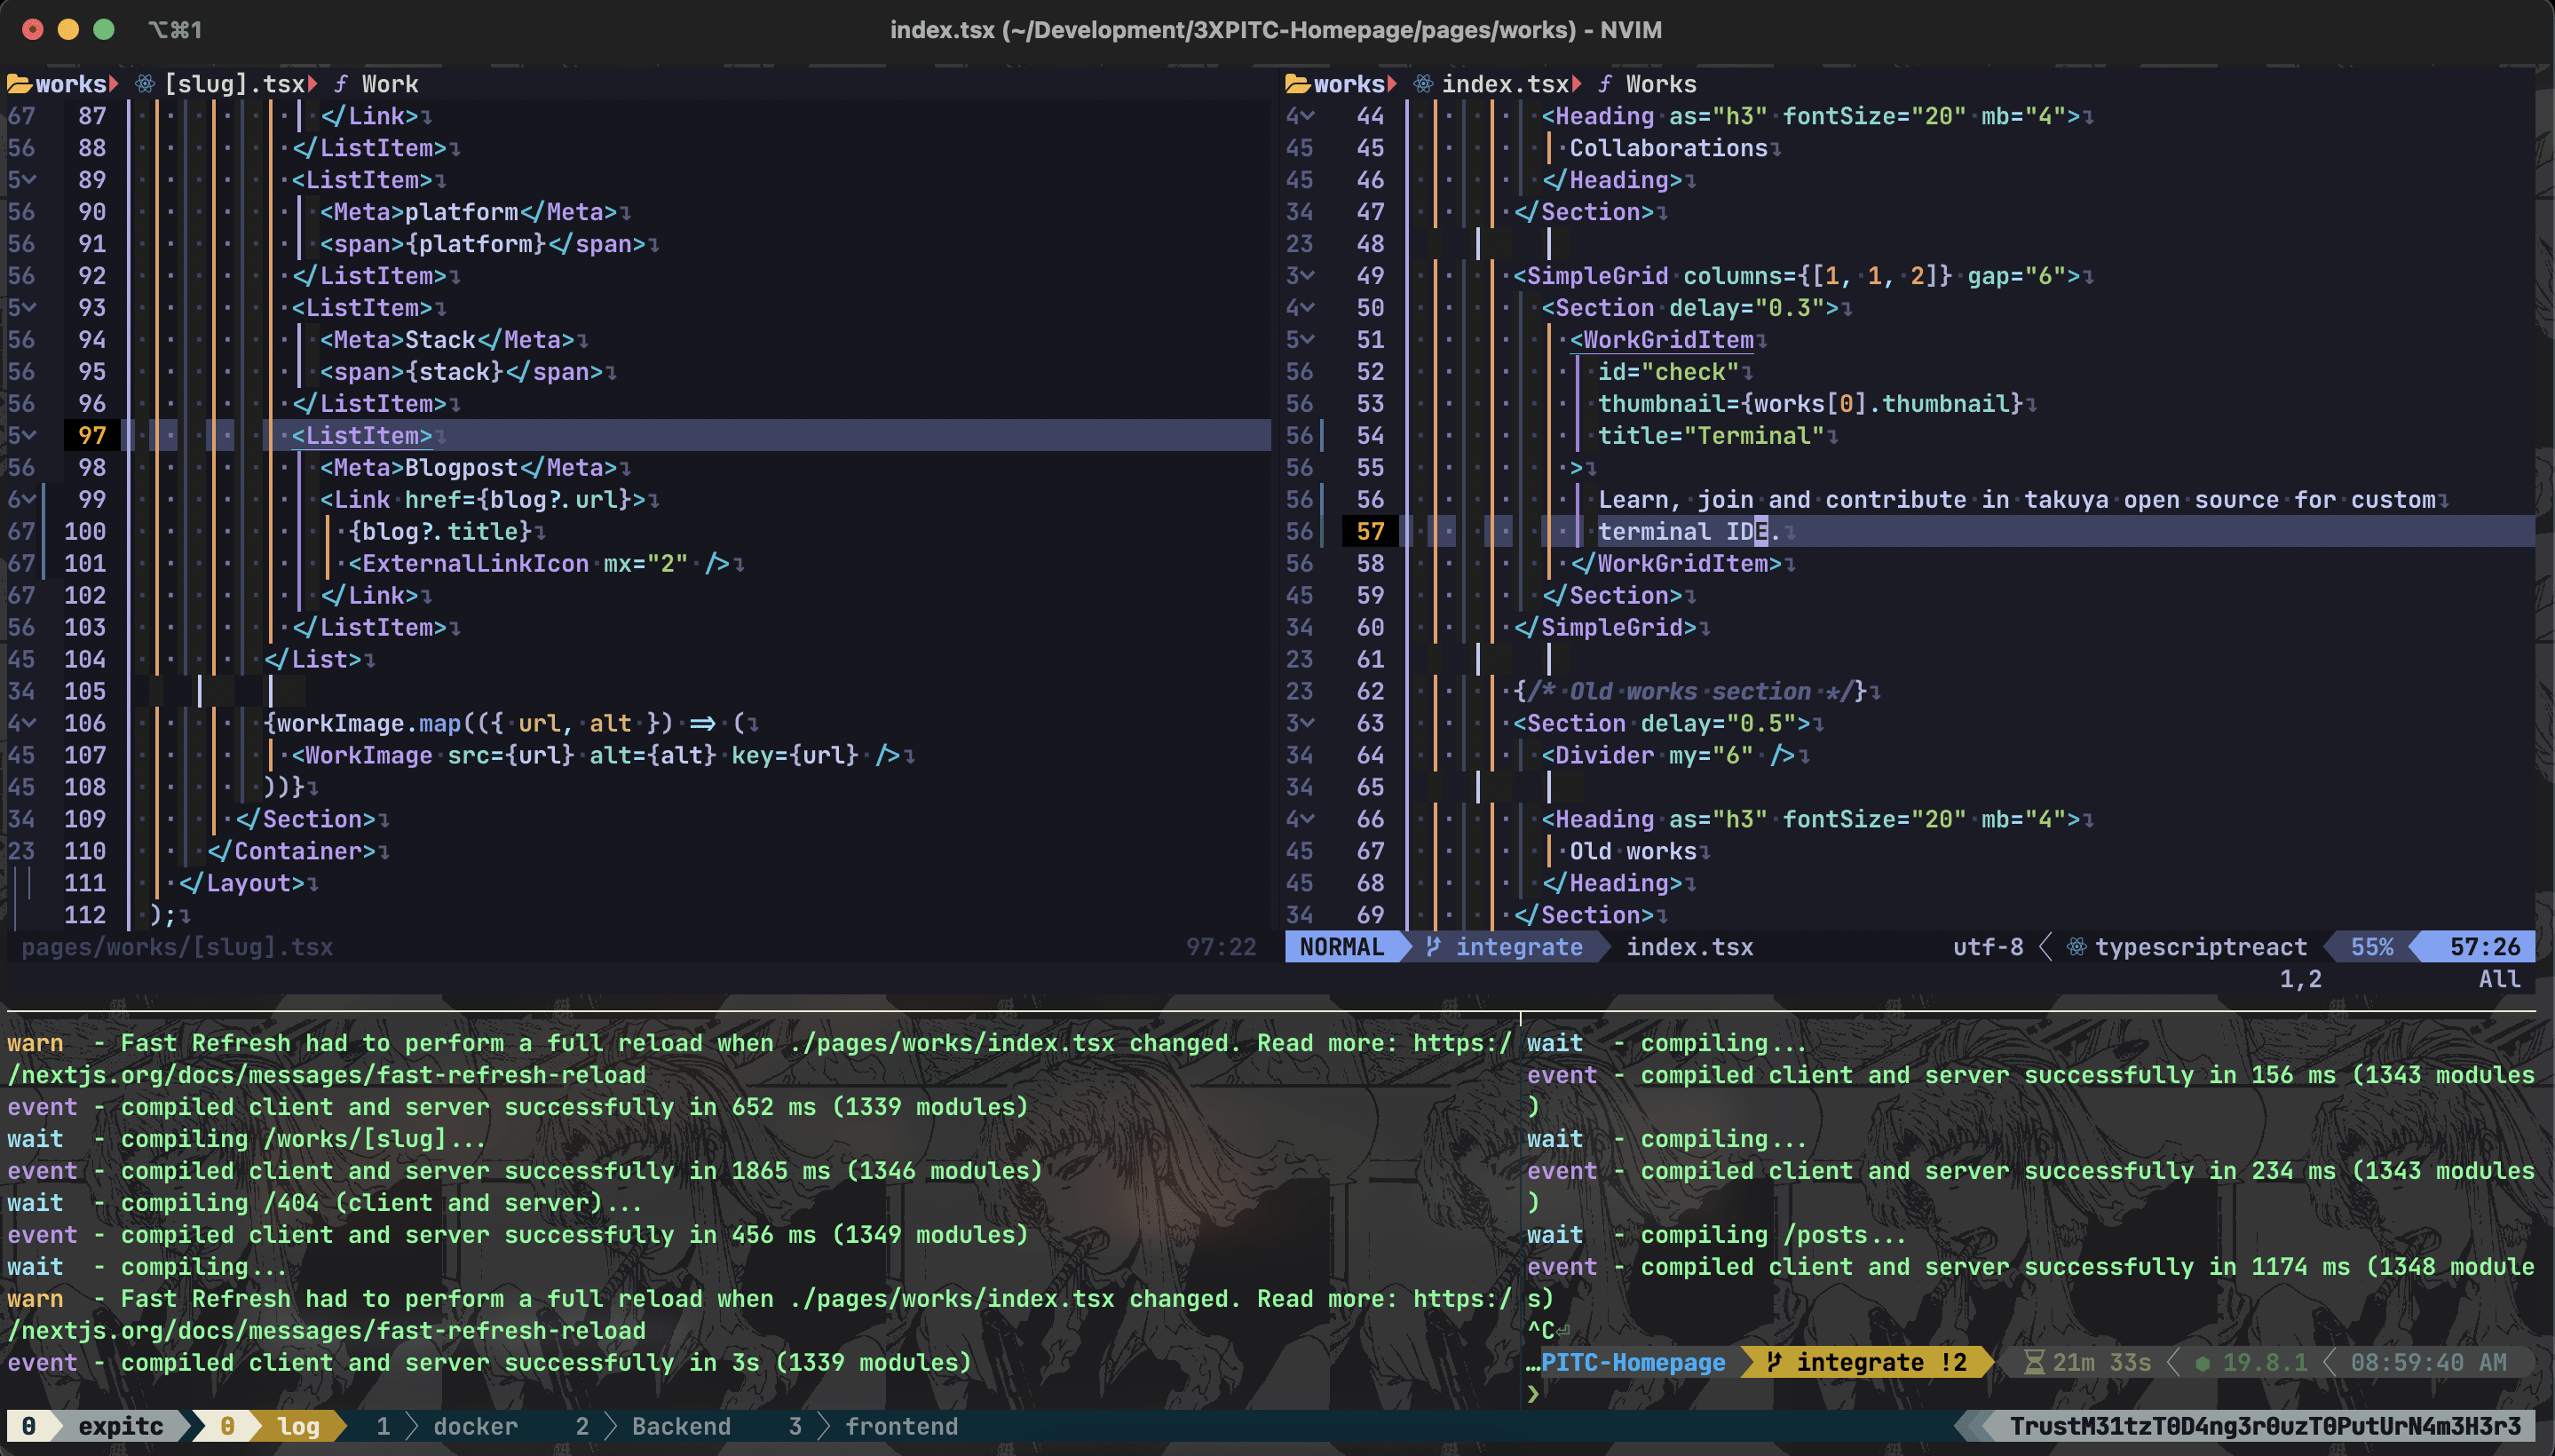
Task: Click the ⌥⌘1 shortcut label in title bar
Action: pyautogui.click(x=175, y=30)
